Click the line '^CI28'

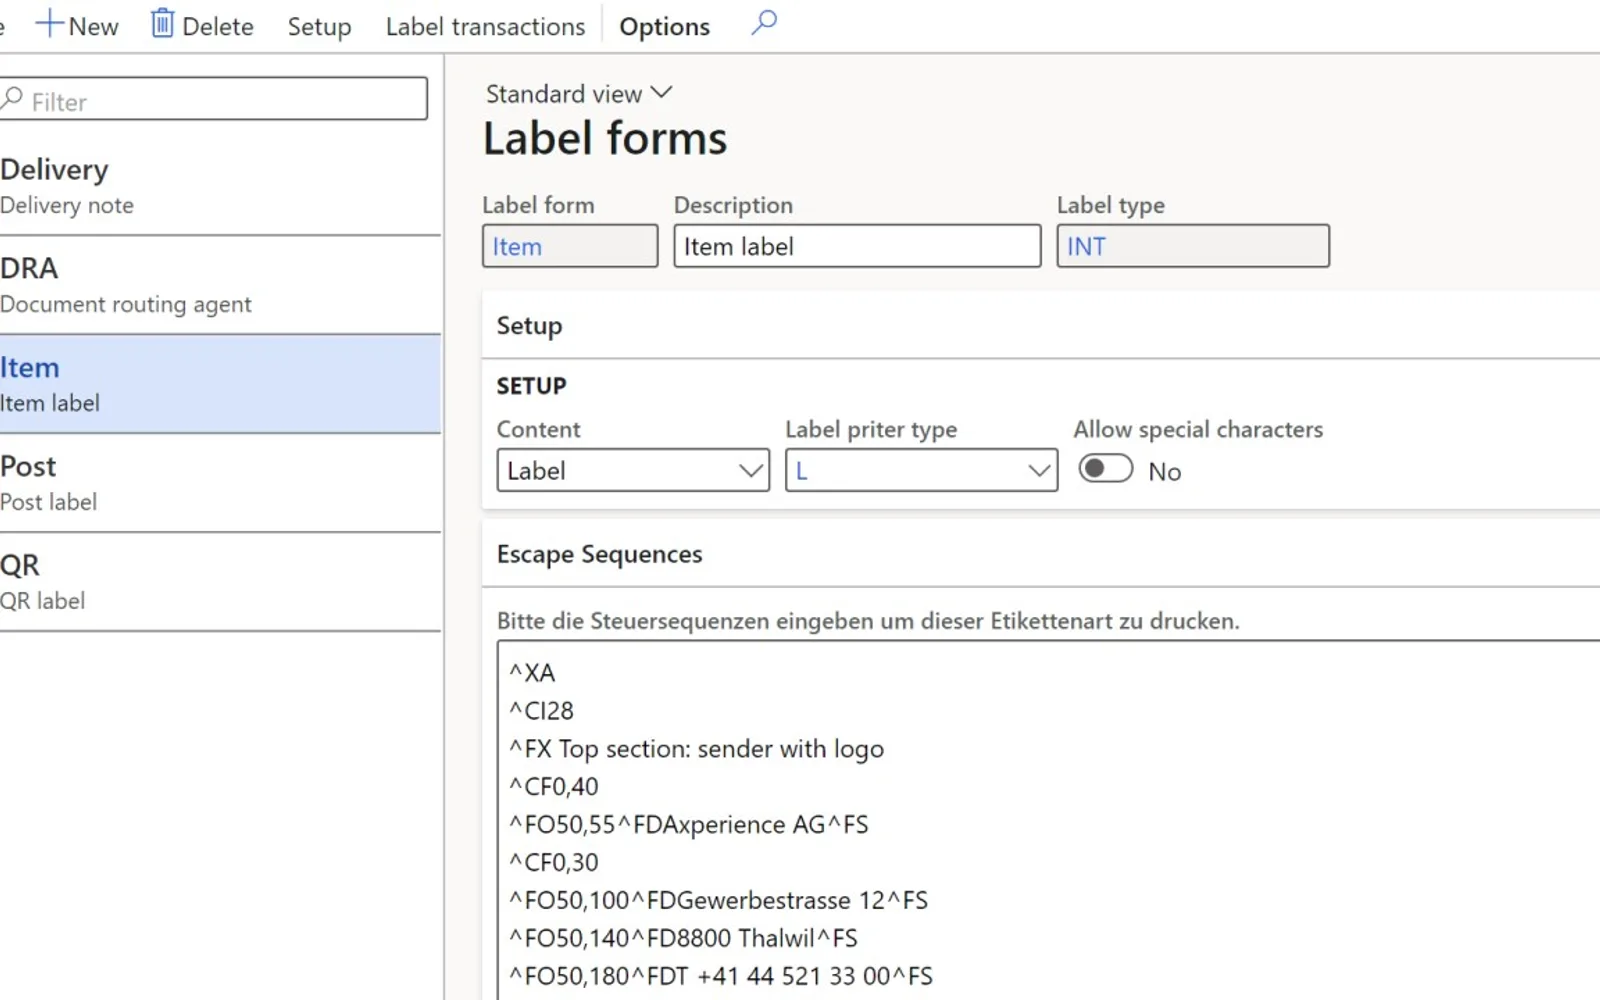pyautogui.click(x=541, y=711)
